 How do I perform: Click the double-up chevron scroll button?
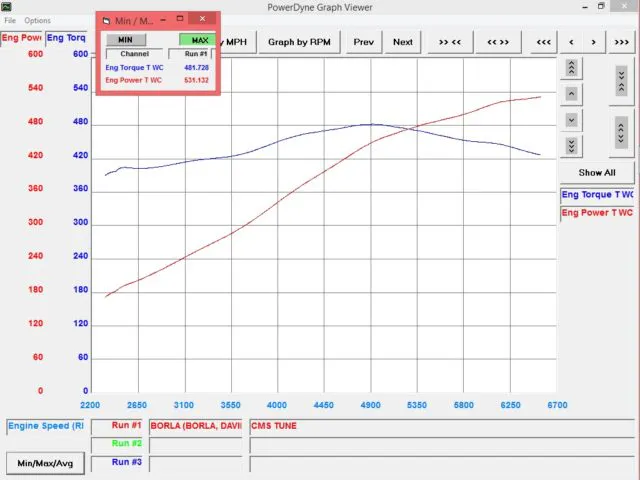click(571, 67)
